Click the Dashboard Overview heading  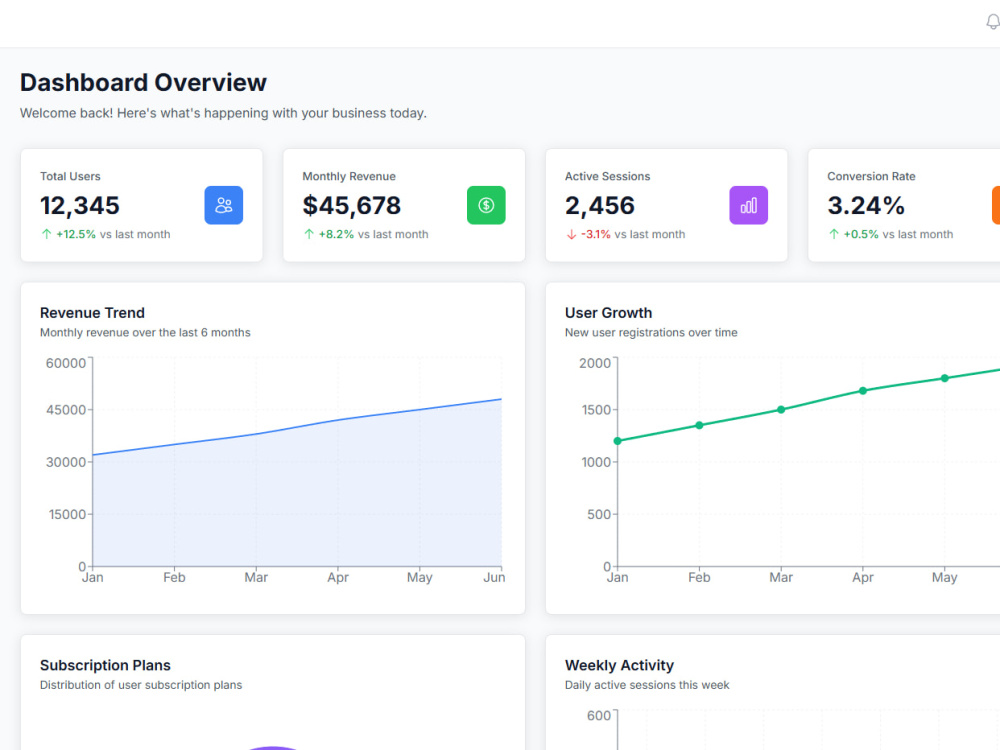coord(143,82)
